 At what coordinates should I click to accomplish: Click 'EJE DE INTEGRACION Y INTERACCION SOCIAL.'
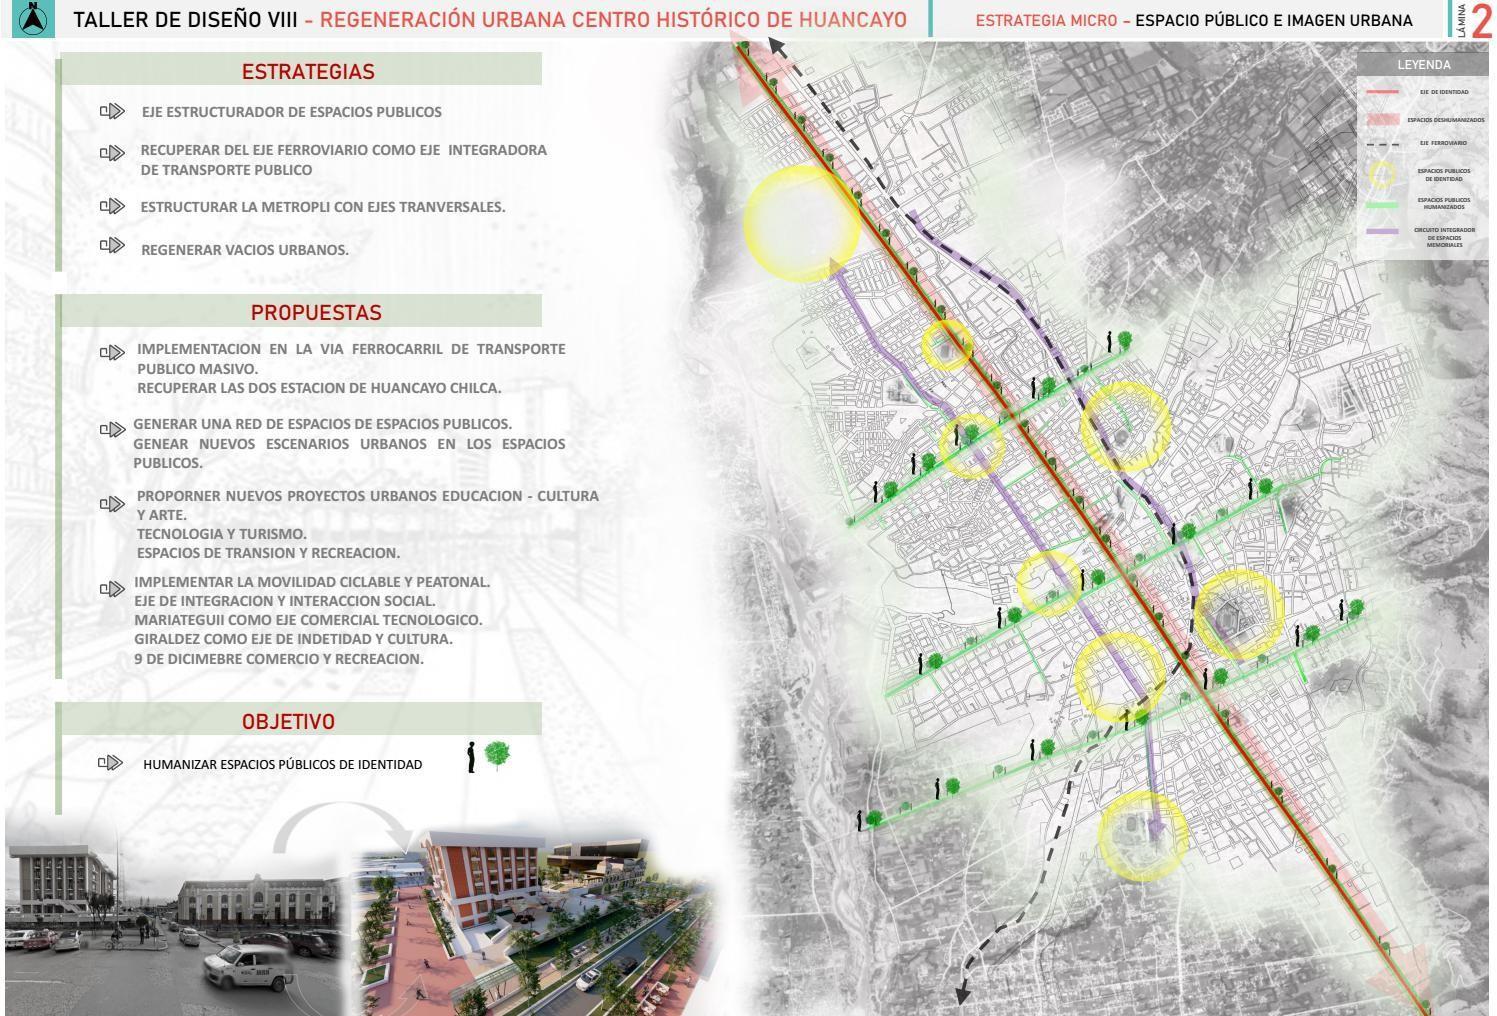pyautogui.click(x=285, y=601)
